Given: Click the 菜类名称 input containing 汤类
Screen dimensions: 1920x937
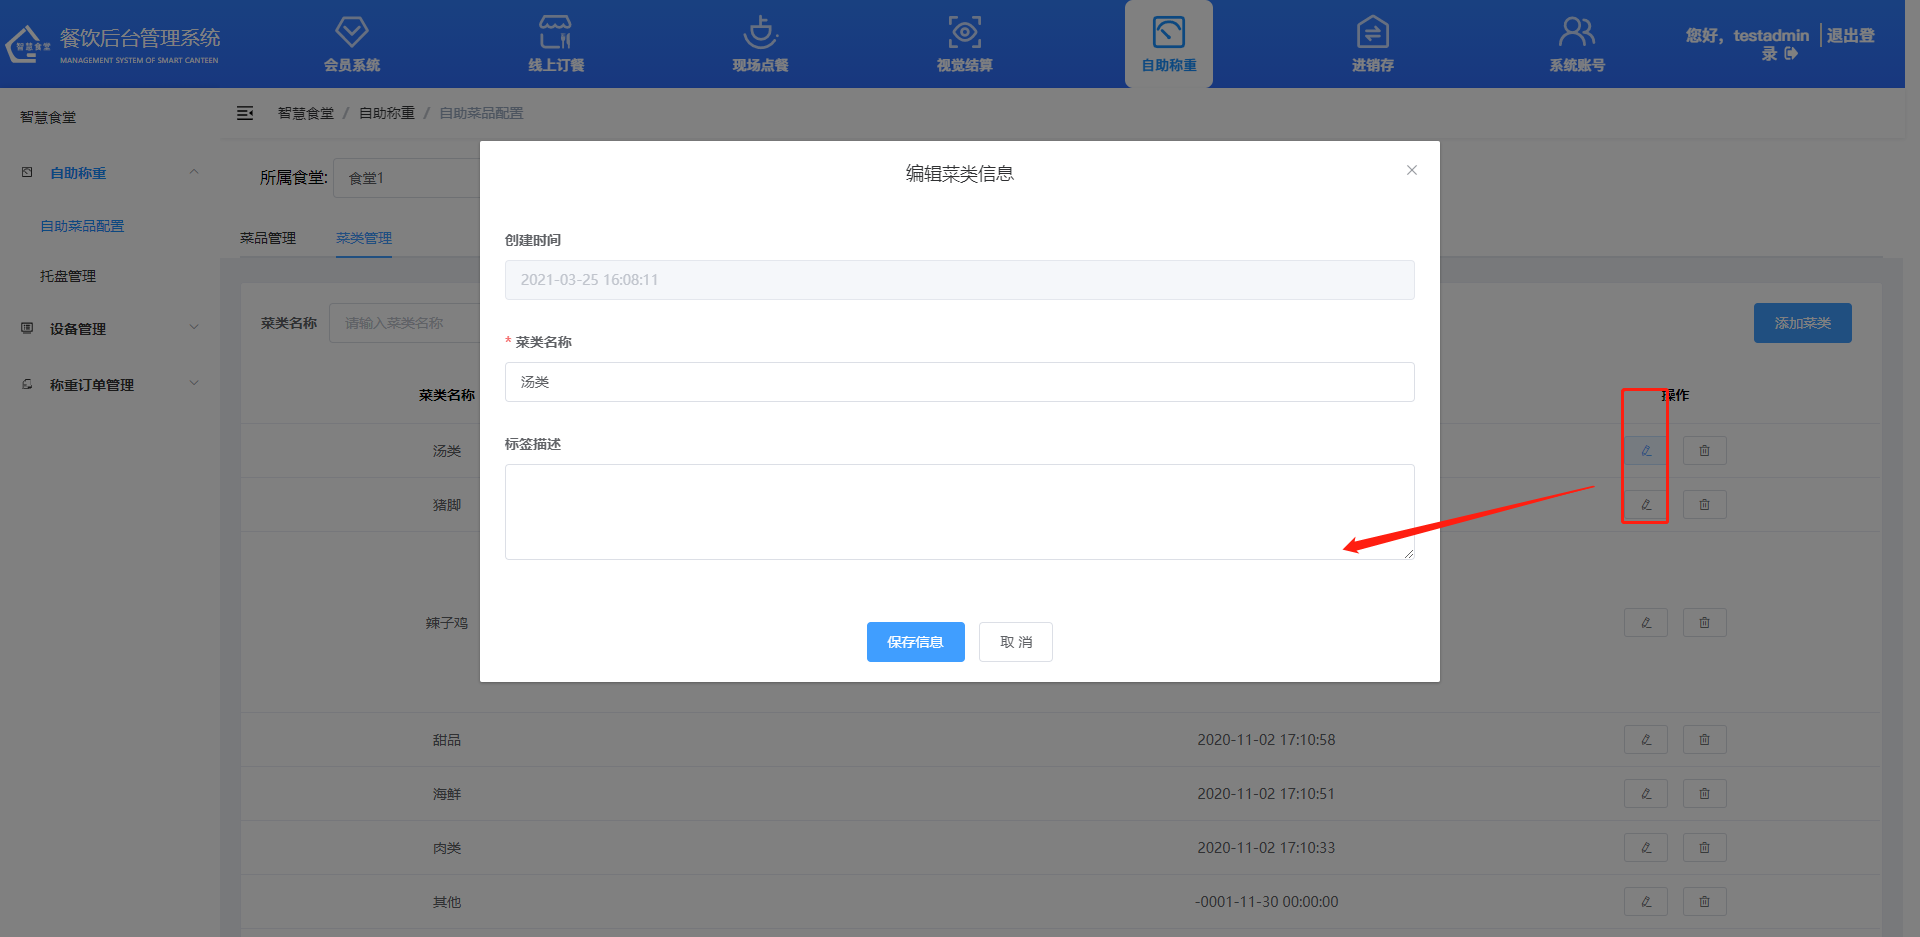Looking at the screenshot, I should [959, 382].
